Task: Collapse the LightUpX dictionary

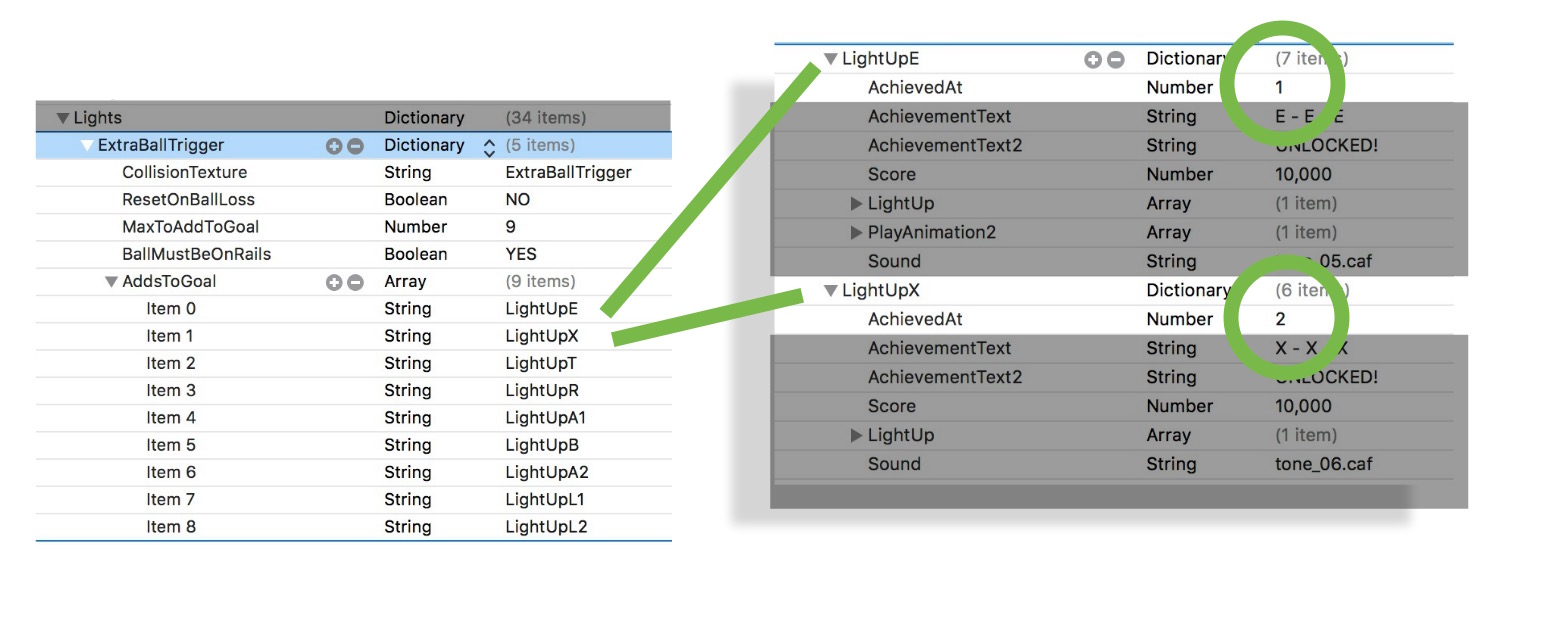Action: [x=830, y=291]
